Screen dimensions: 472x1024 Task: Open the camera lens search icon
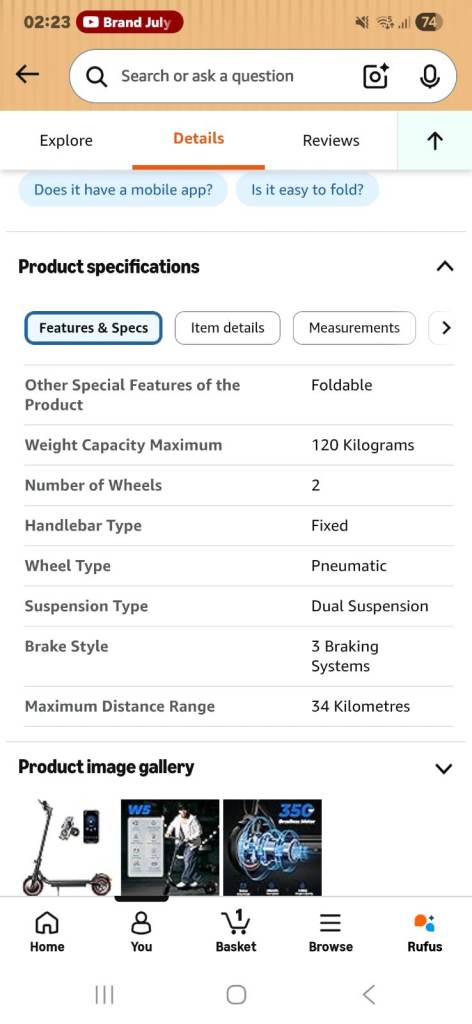pyautogui.click(x=375, y=76)
